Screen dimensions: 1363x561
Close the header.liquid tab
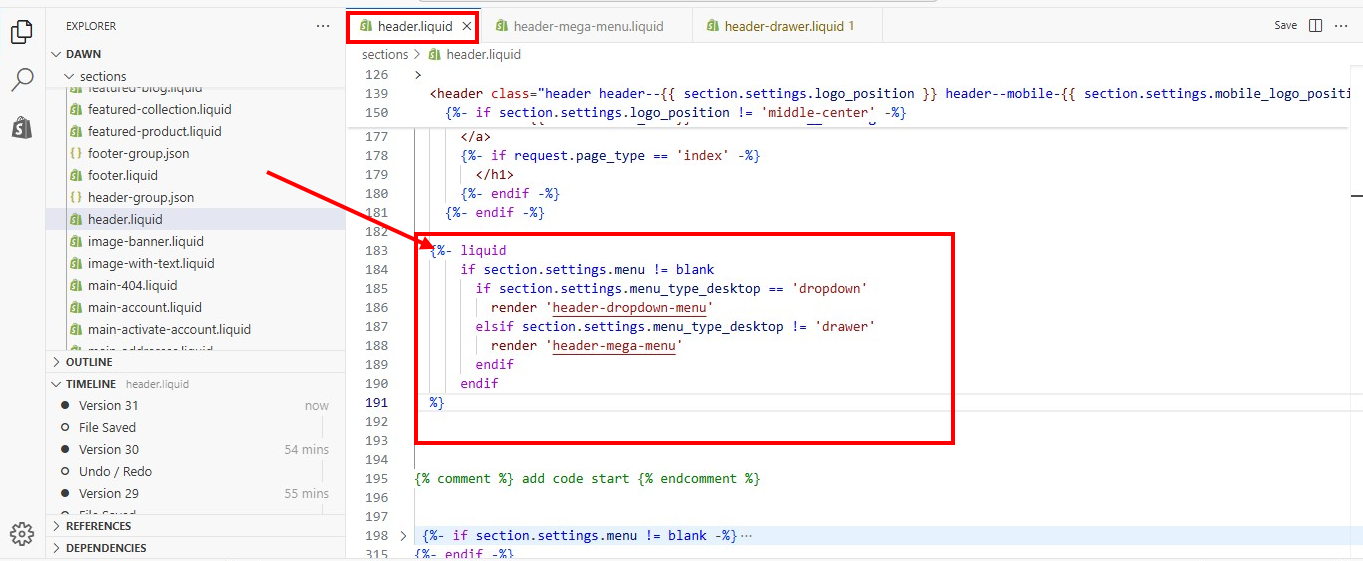(x=467, y=26)
